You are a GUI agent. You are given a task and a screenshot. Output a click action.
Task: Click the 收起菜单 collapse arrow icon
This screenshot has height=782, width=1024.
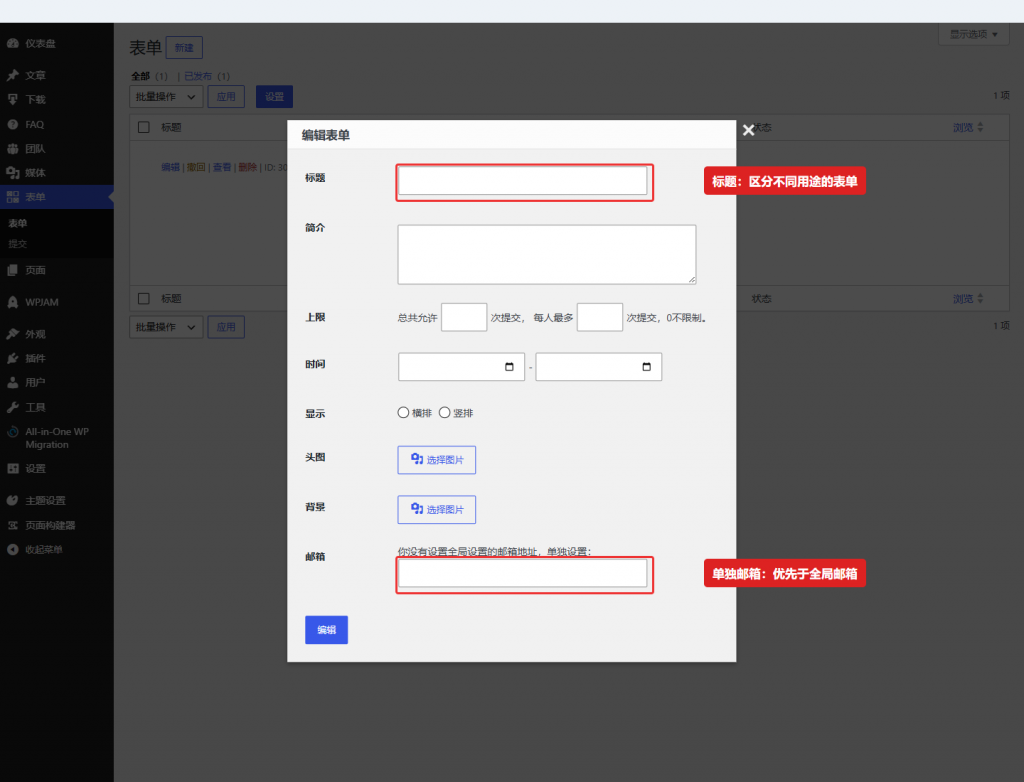click(x=12, y=549)
